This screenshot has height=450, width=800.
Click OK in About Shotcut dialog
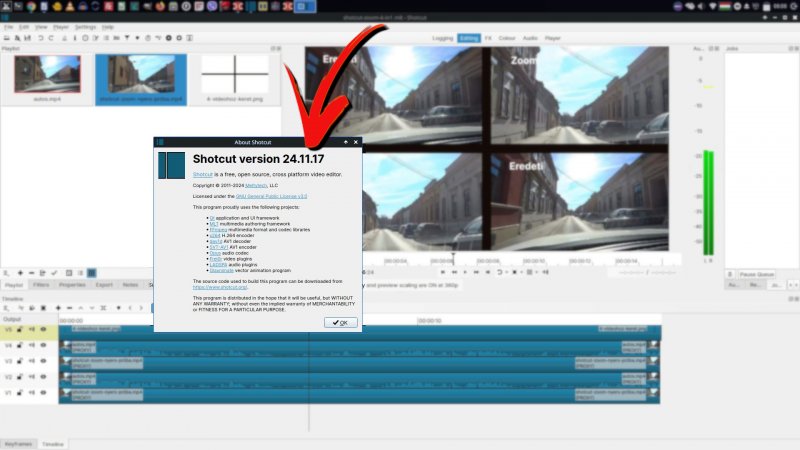pyautogui.click(x=341, y=322)
